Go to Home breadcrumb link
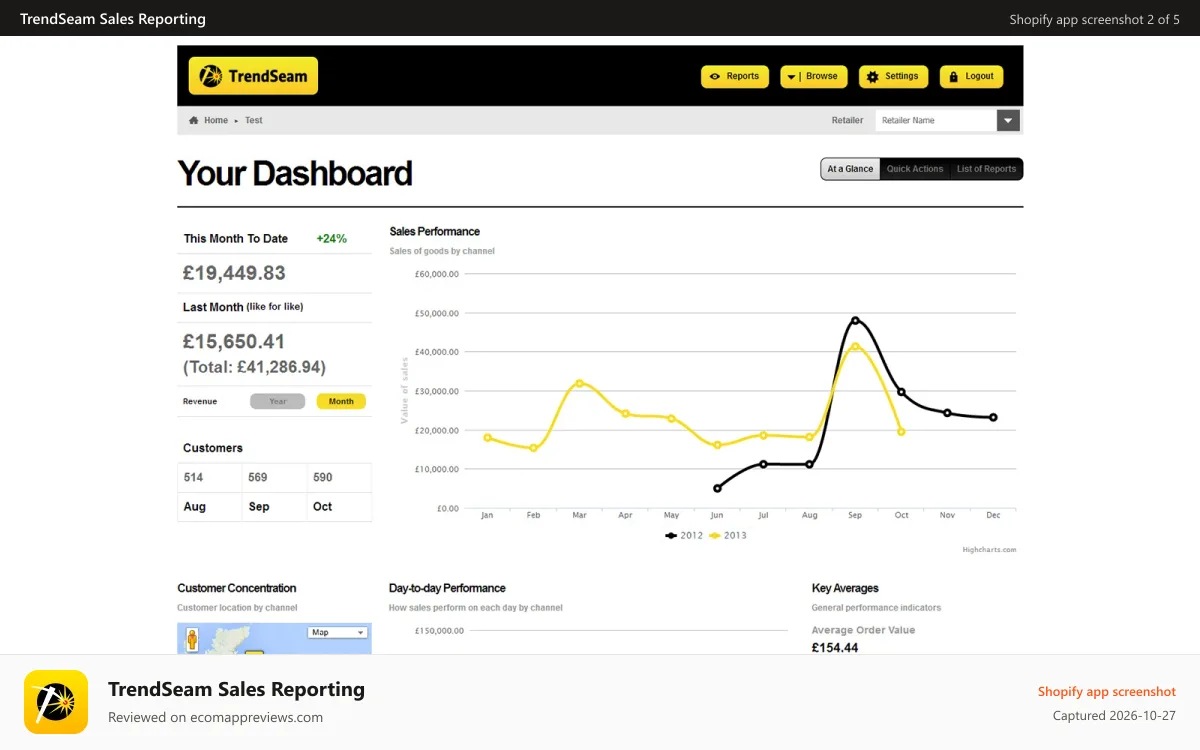Viewport: 1200px width, 750px height. click(216, 120)
